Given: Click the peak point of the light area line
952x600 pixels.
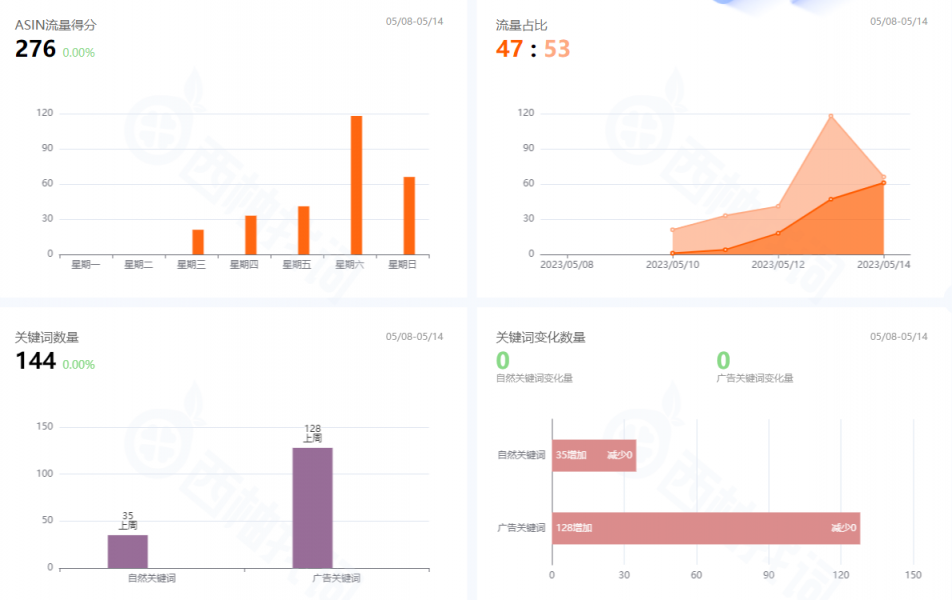Looking at the screenshot, I should [831, 116].
